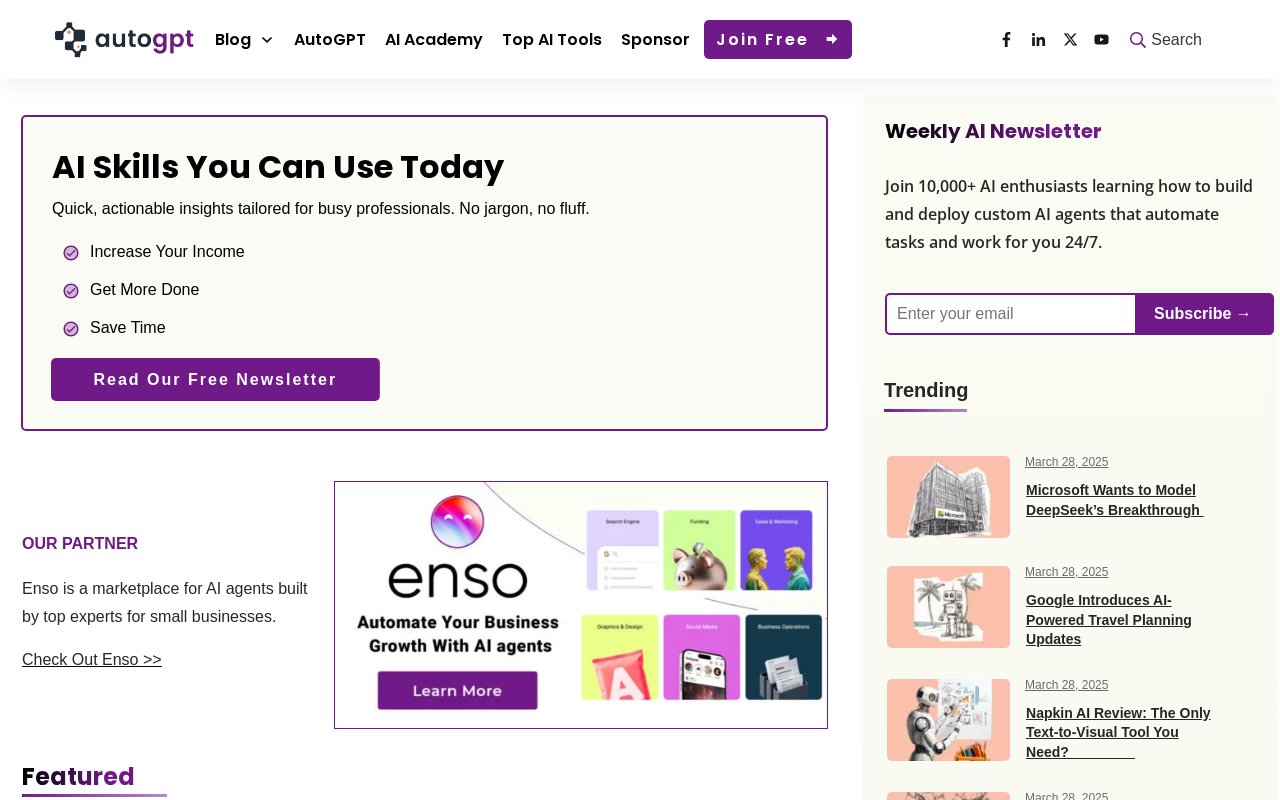1280x800 pixels.
Task: Open the LinkedIn icon in header
Action: 1038,40
